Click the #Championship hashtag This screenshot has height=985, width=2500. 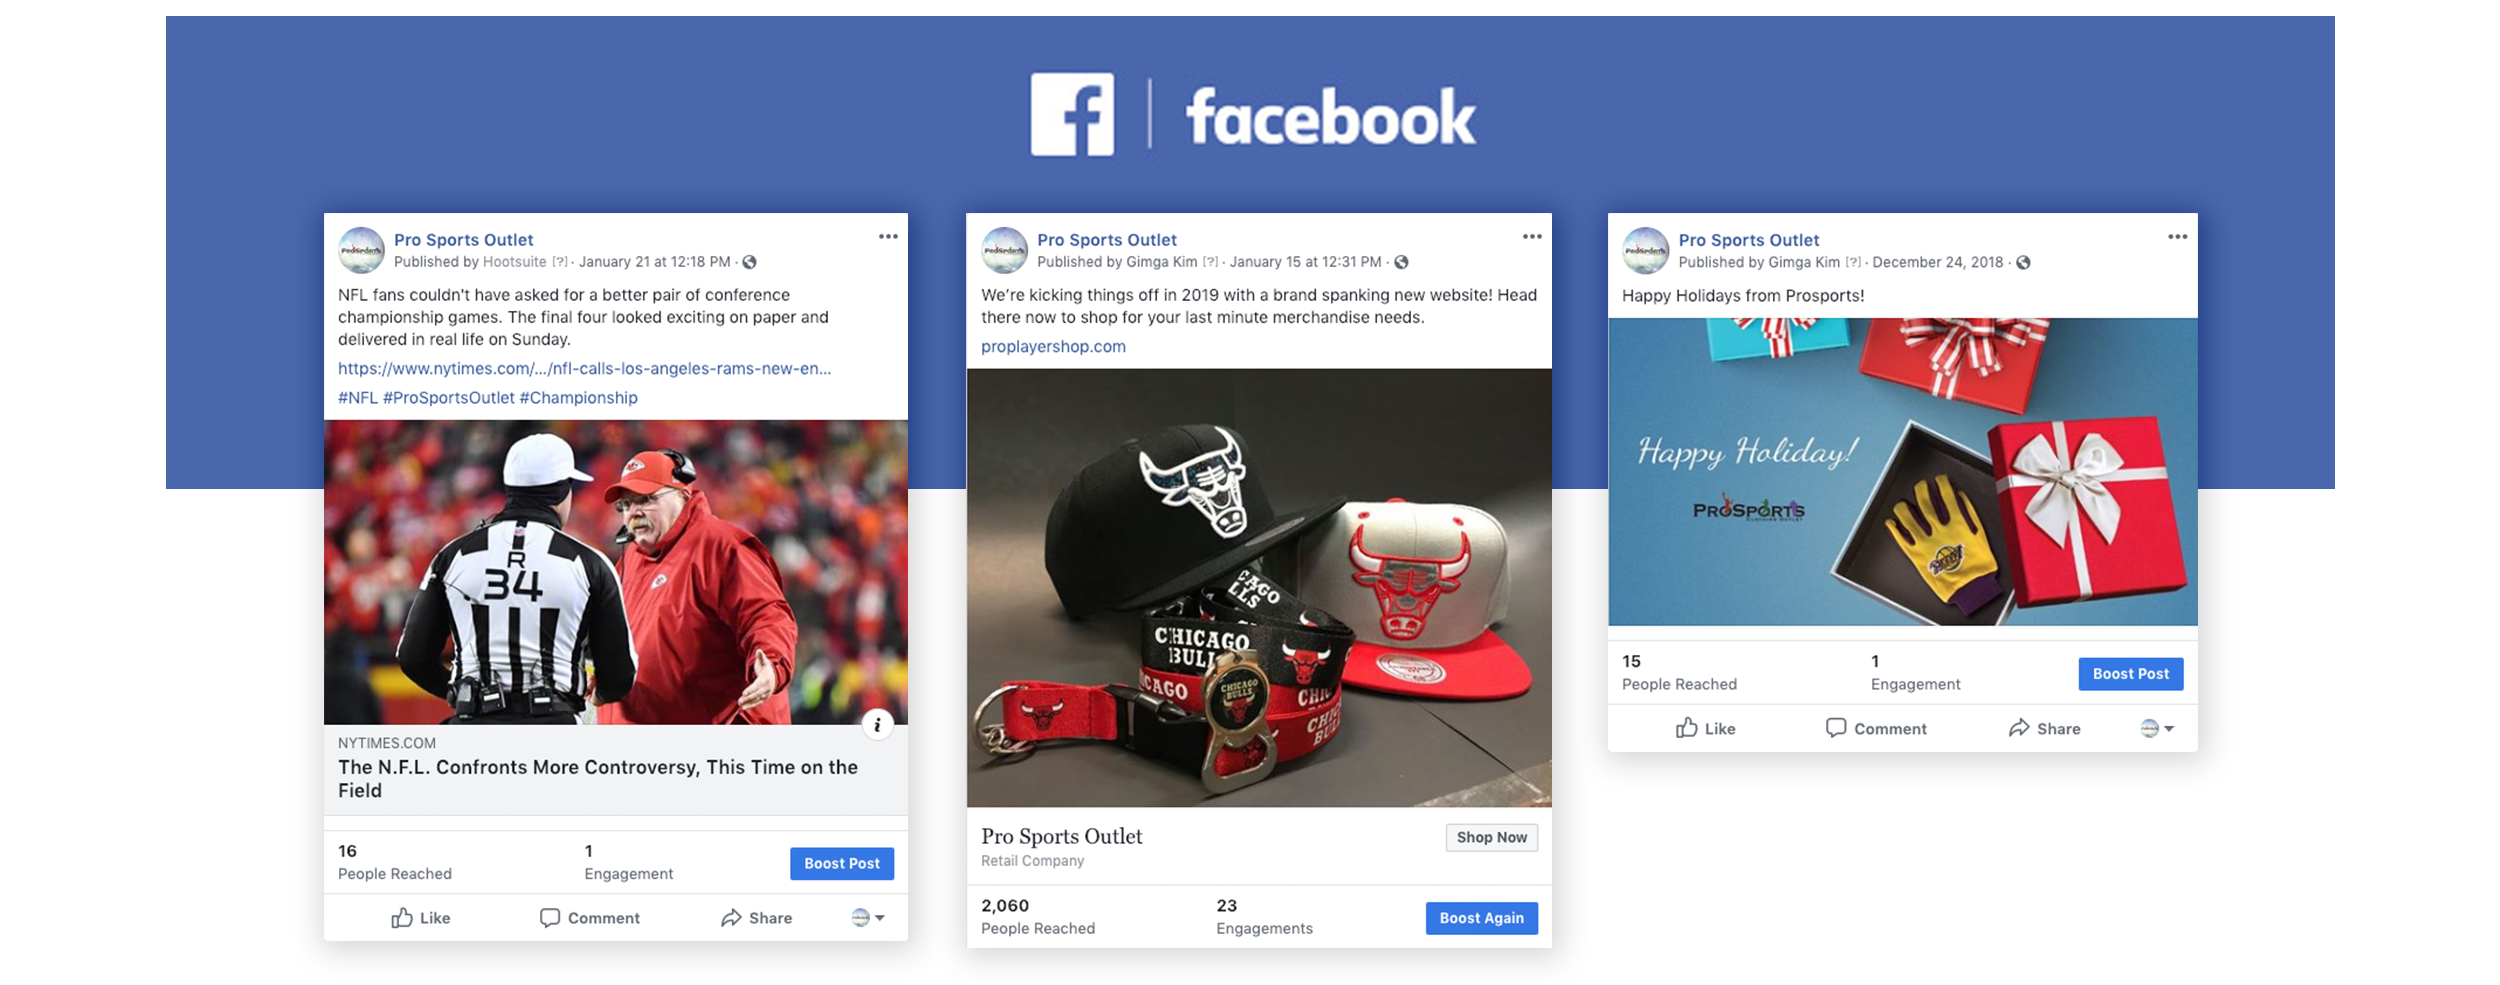coord(578,397)
